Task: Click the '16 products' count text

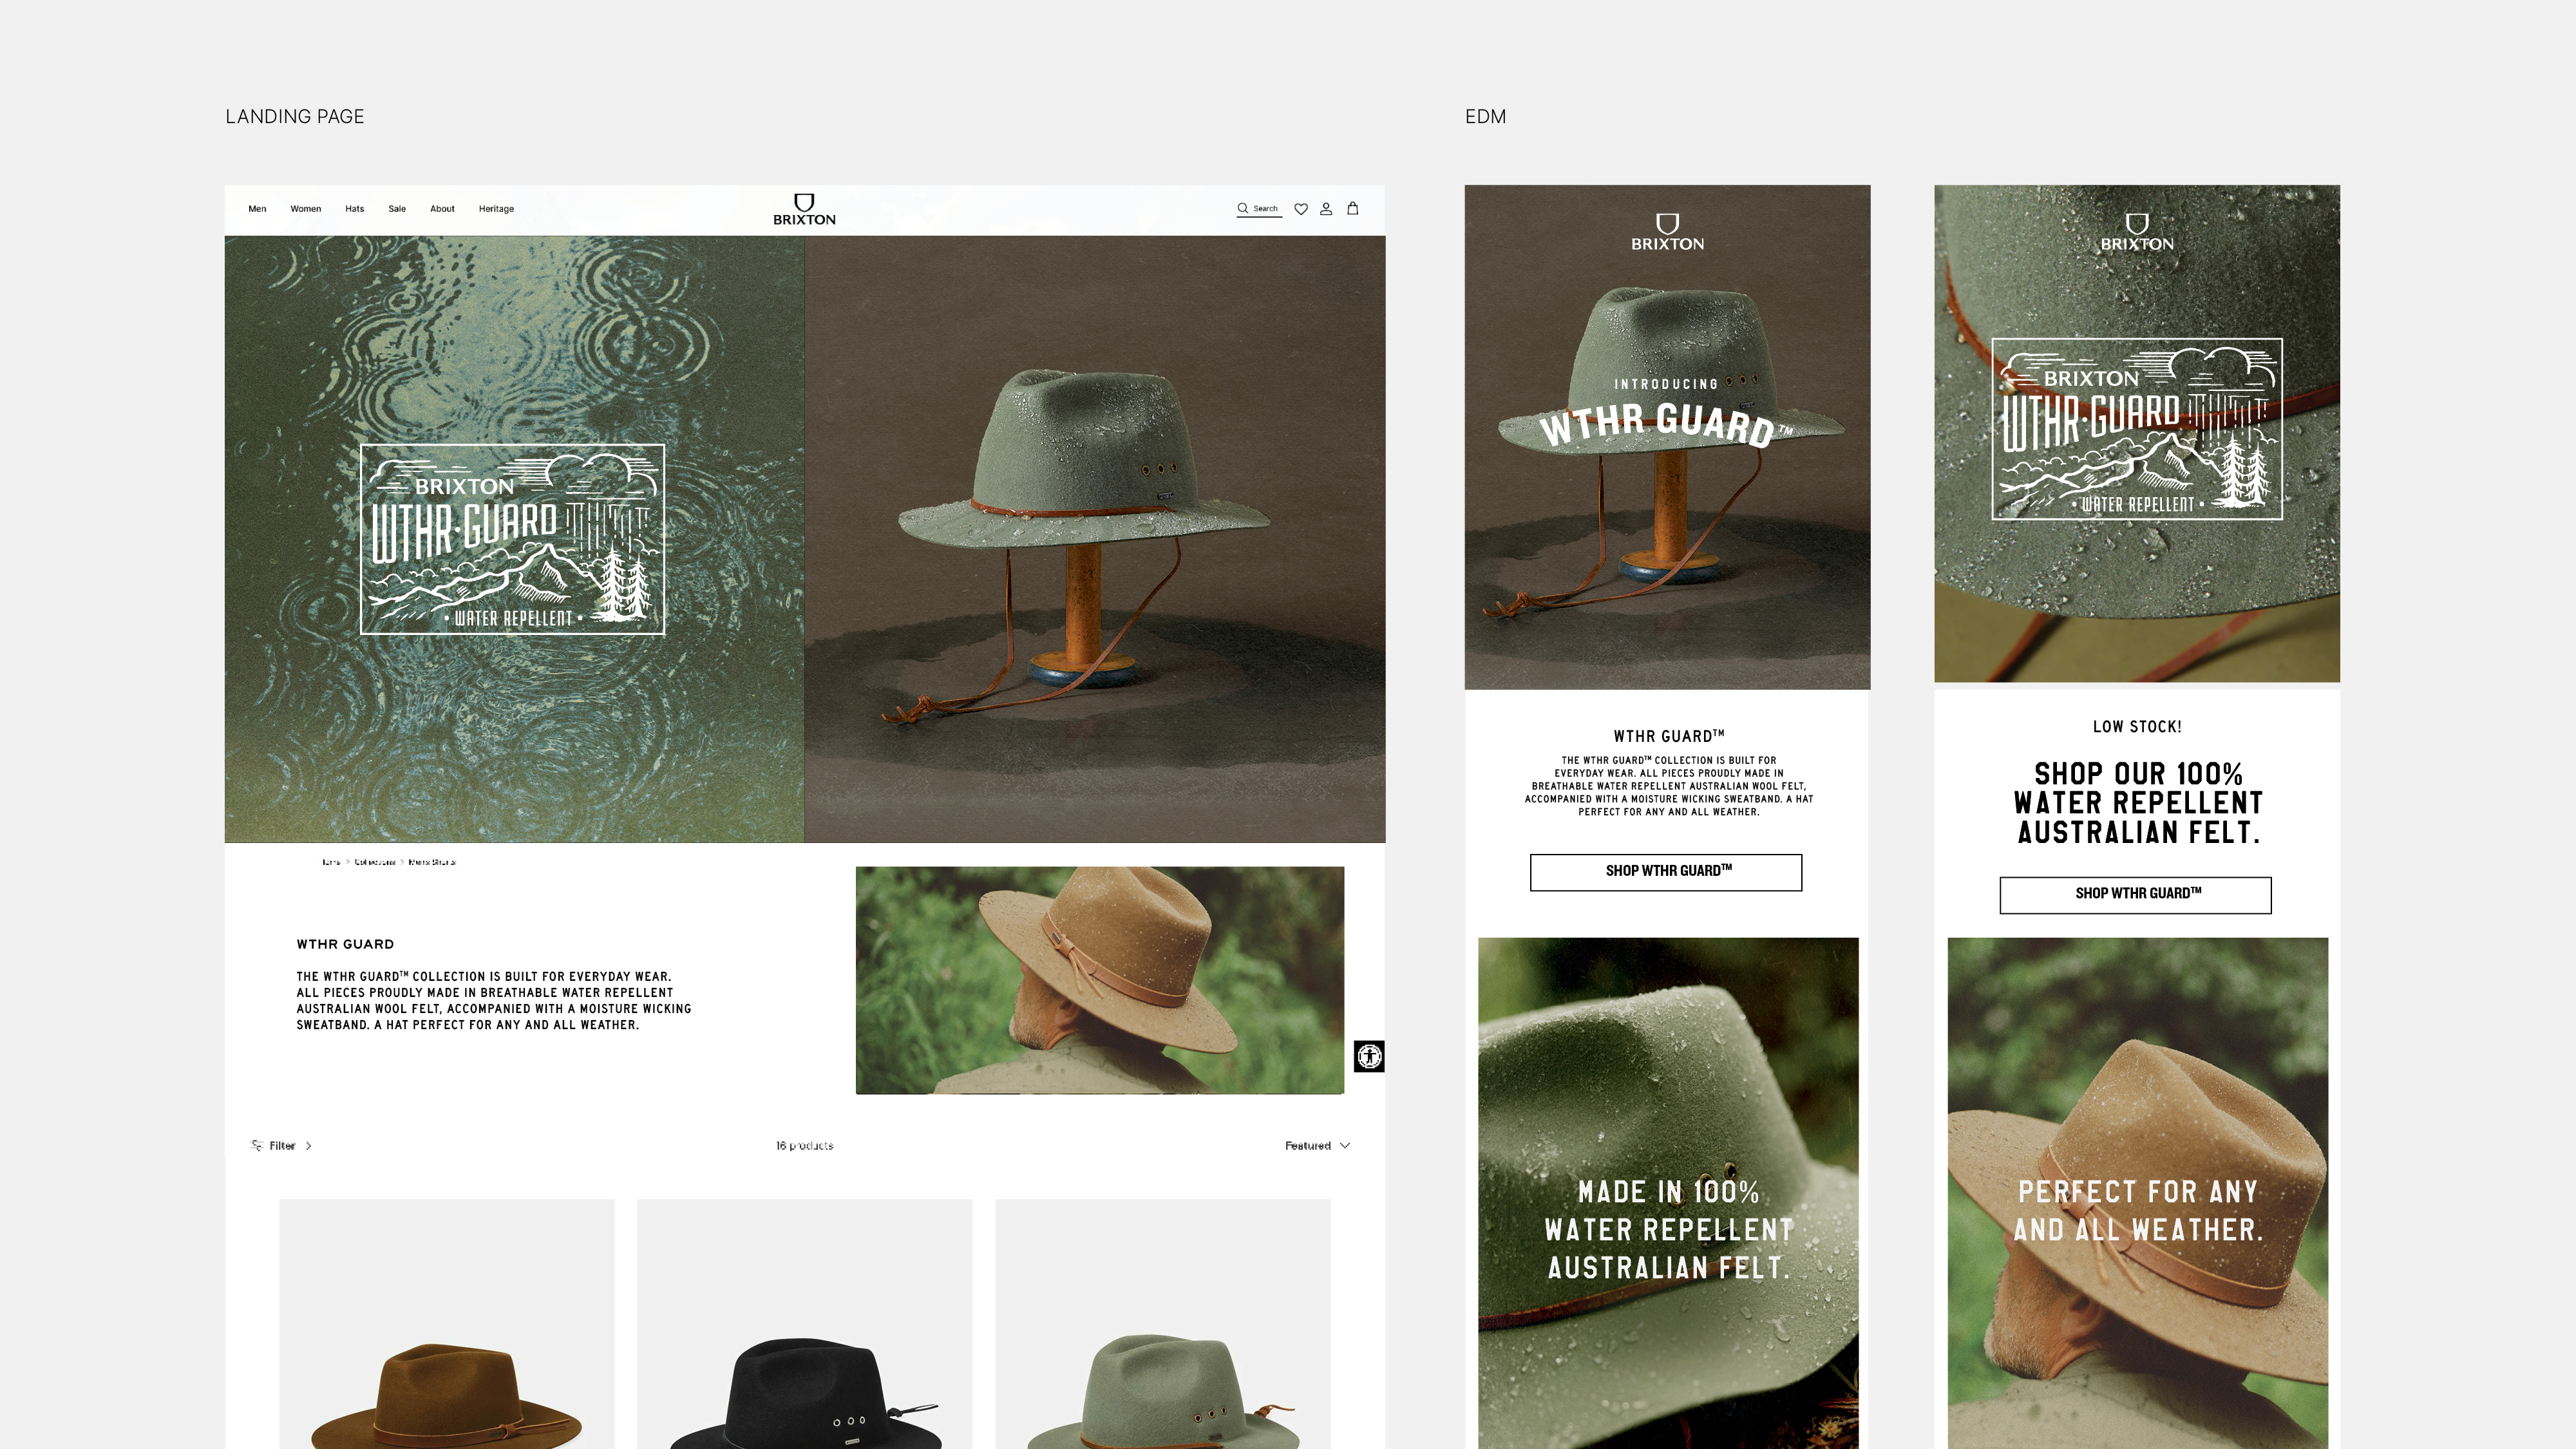Action: (x=805, y=1146)
